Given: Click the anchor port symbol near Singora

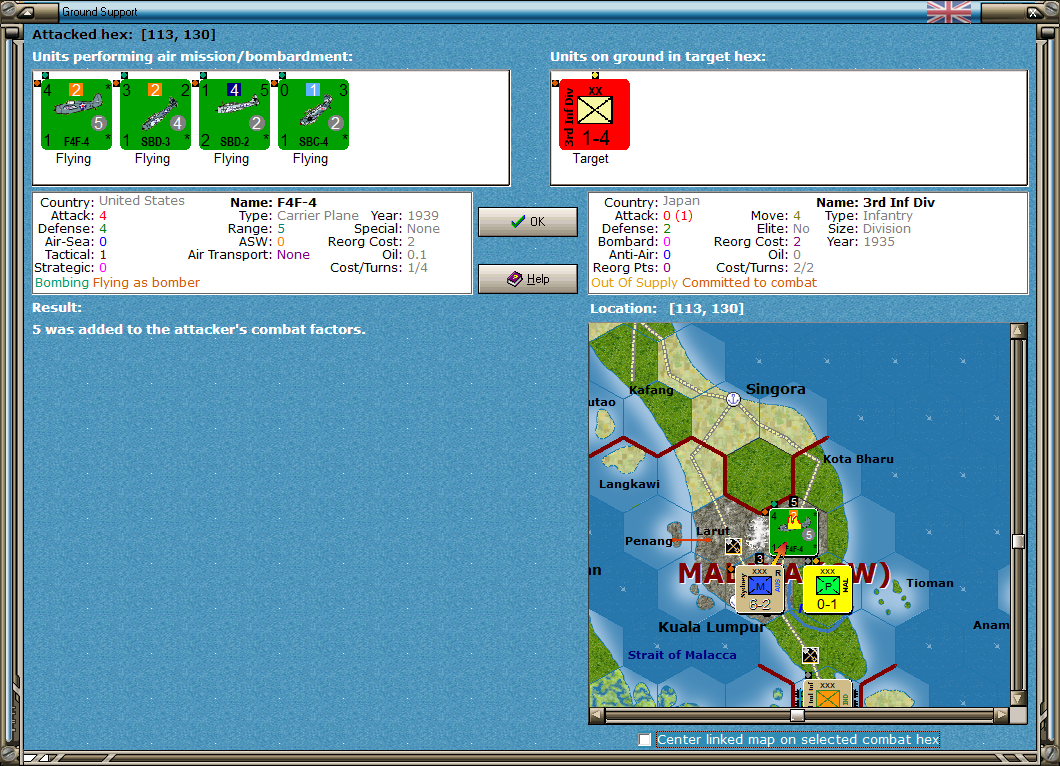Looking at the screenshot, I should (x=733, y=399).
